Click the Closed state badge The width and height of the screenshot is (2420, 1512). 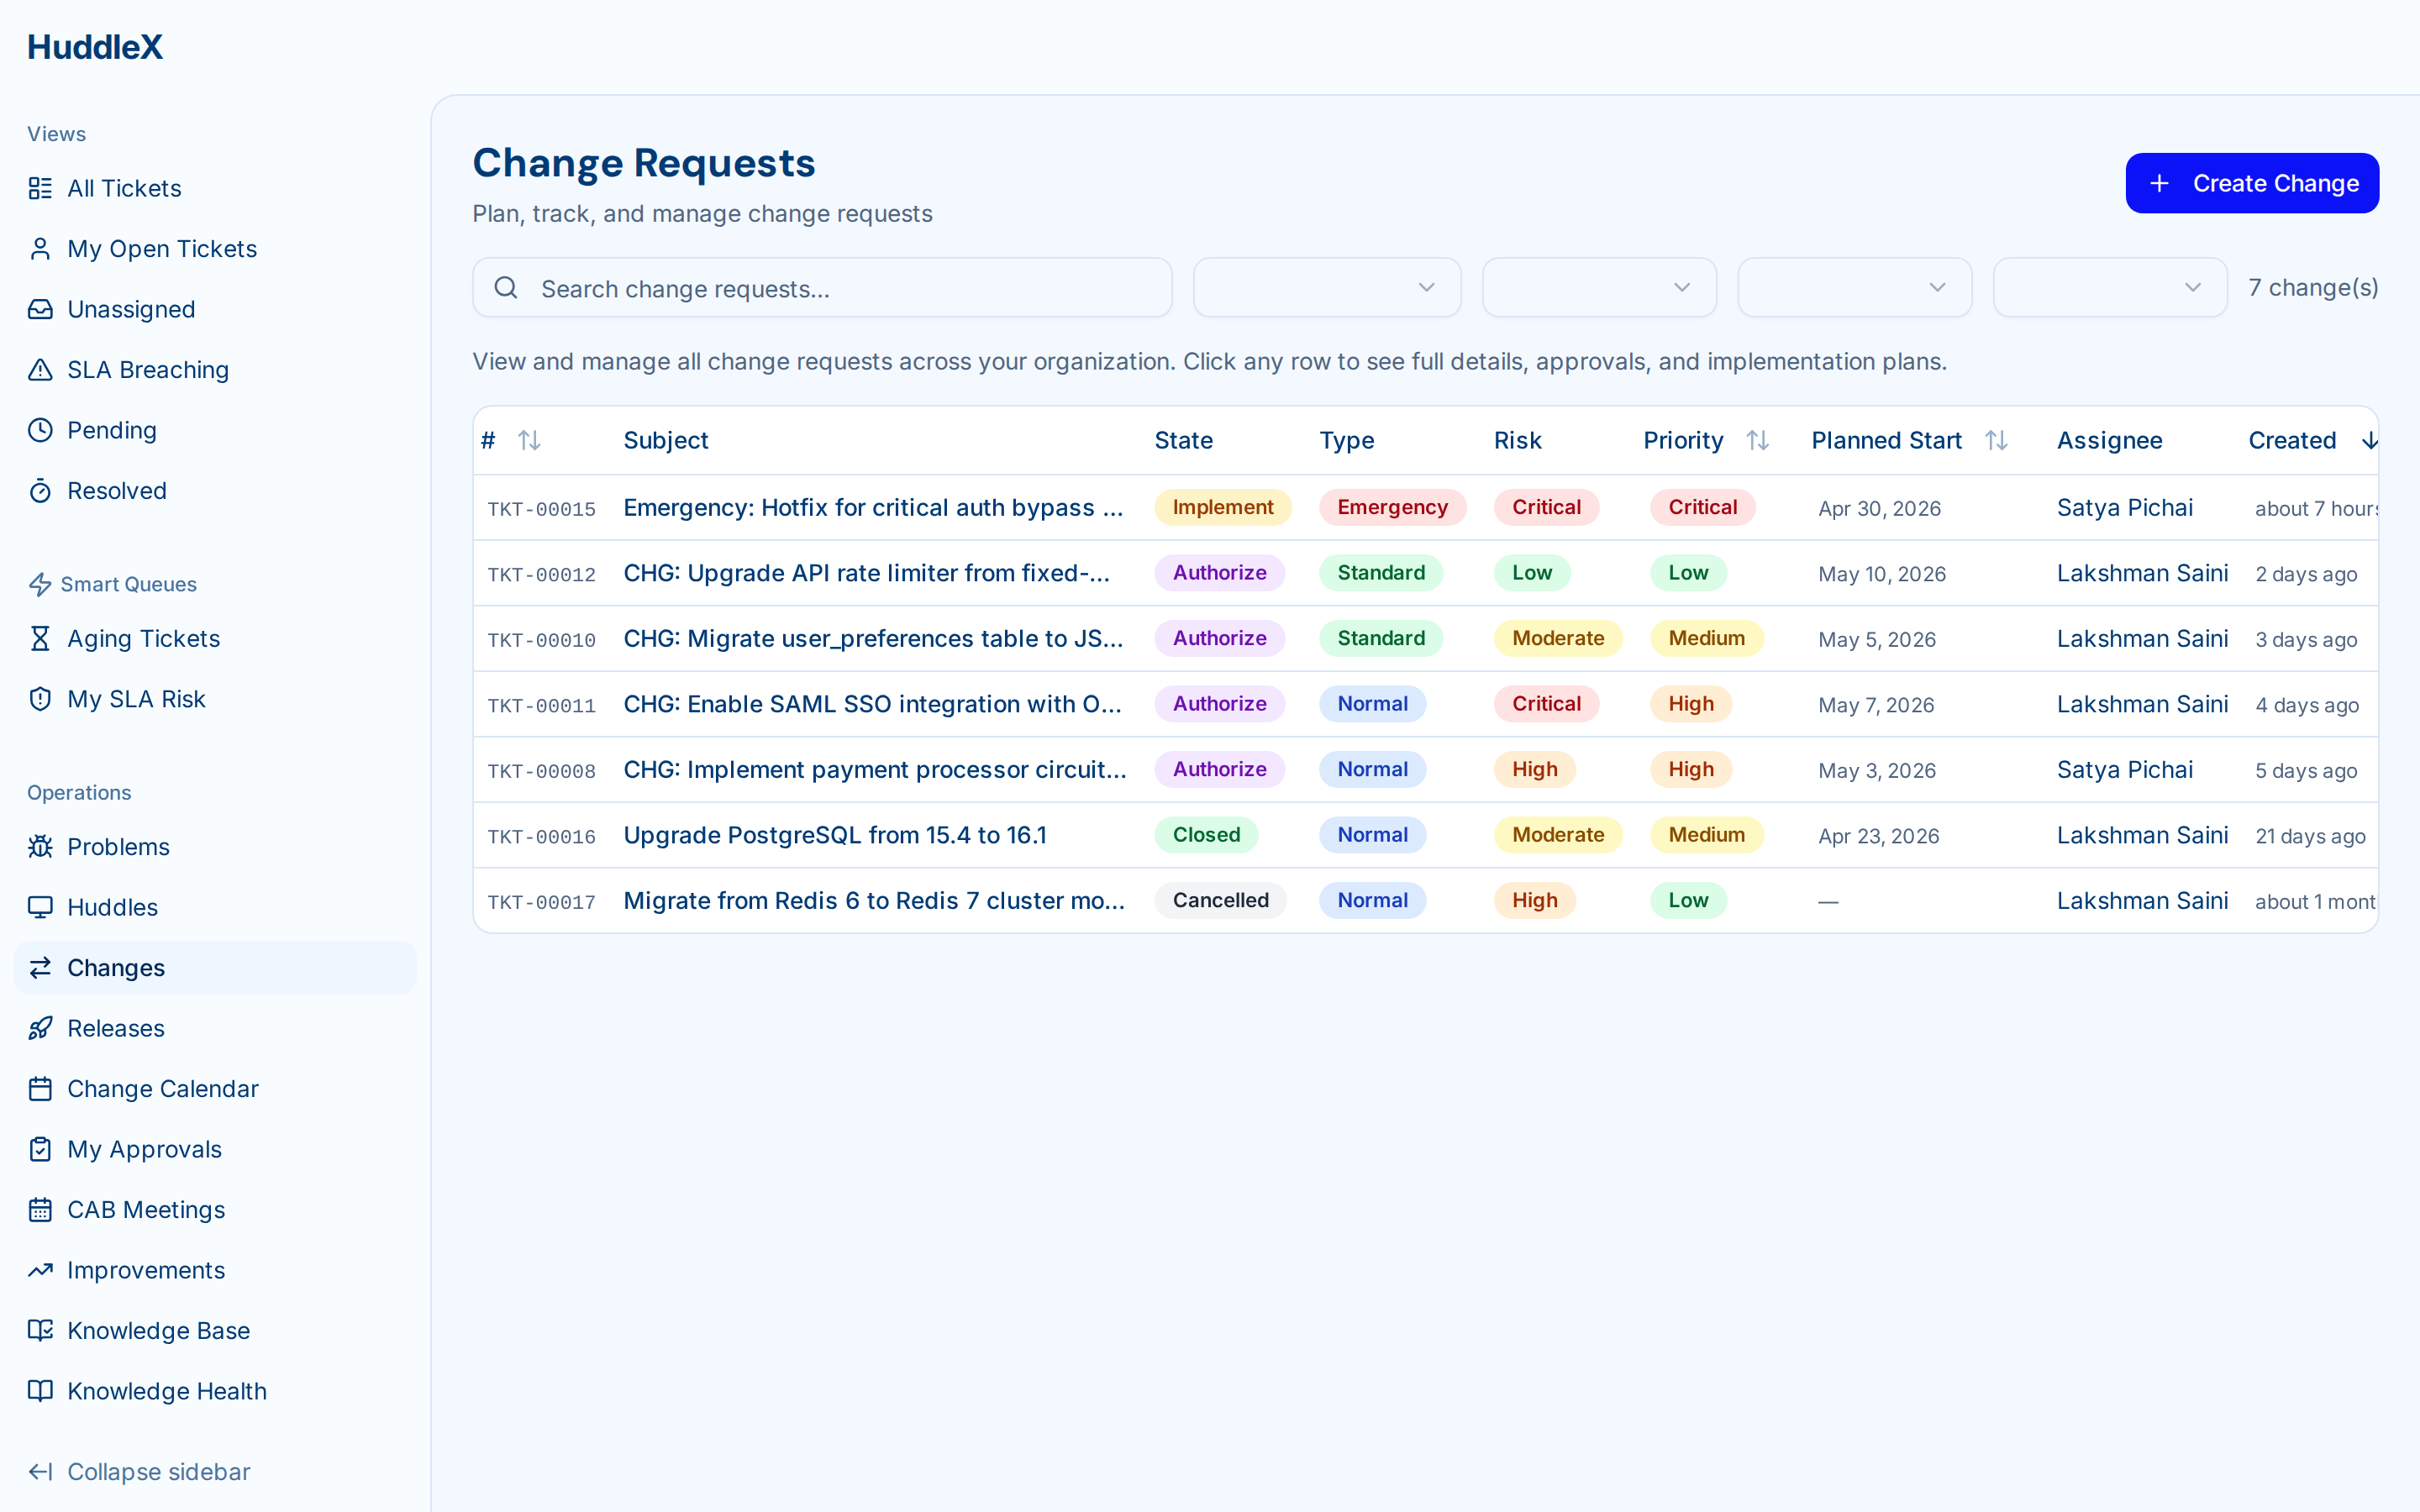pyautogui.click(x=1206, y=835)
